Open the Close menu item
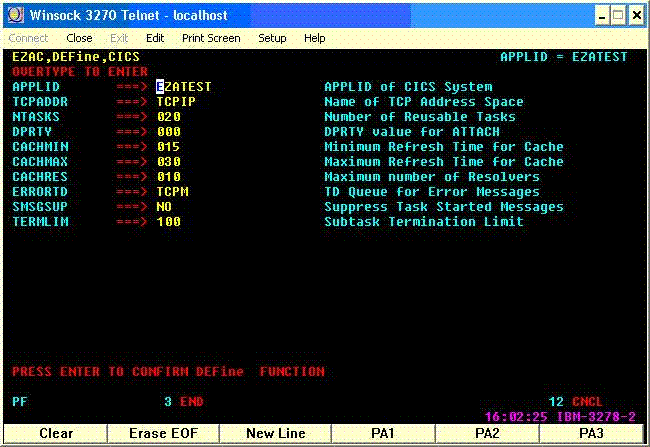Screen dimensions: 650x447 tap(79, 38)
